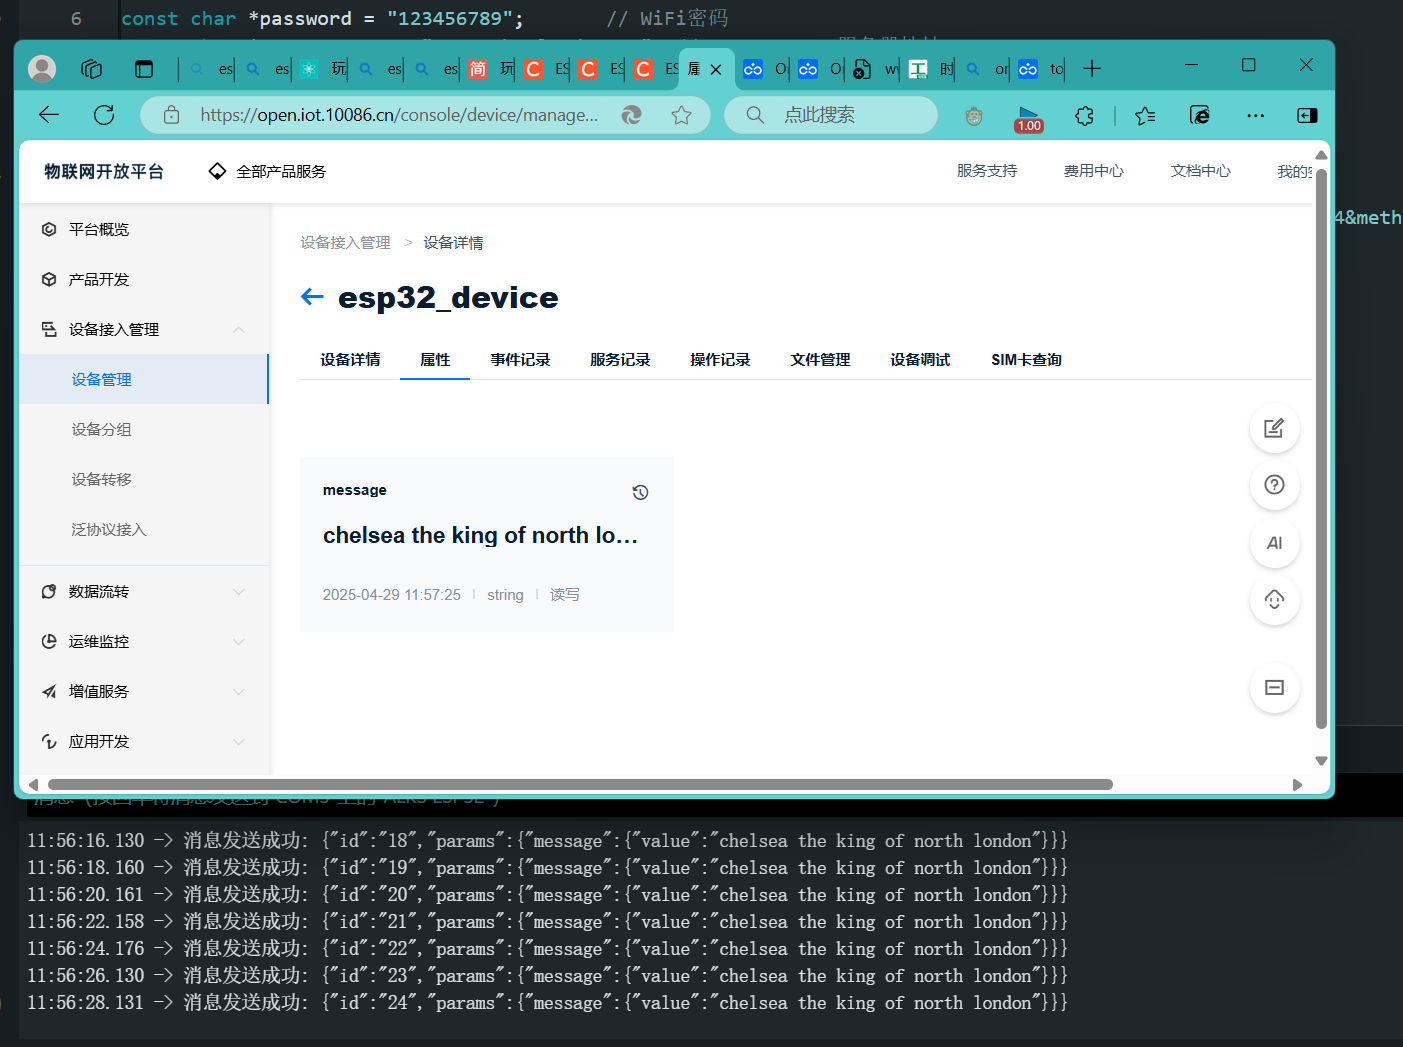This screenshot has height=1047, width=1403.
Task: Click the serial log line with id 24
Action: [547, 1002]
